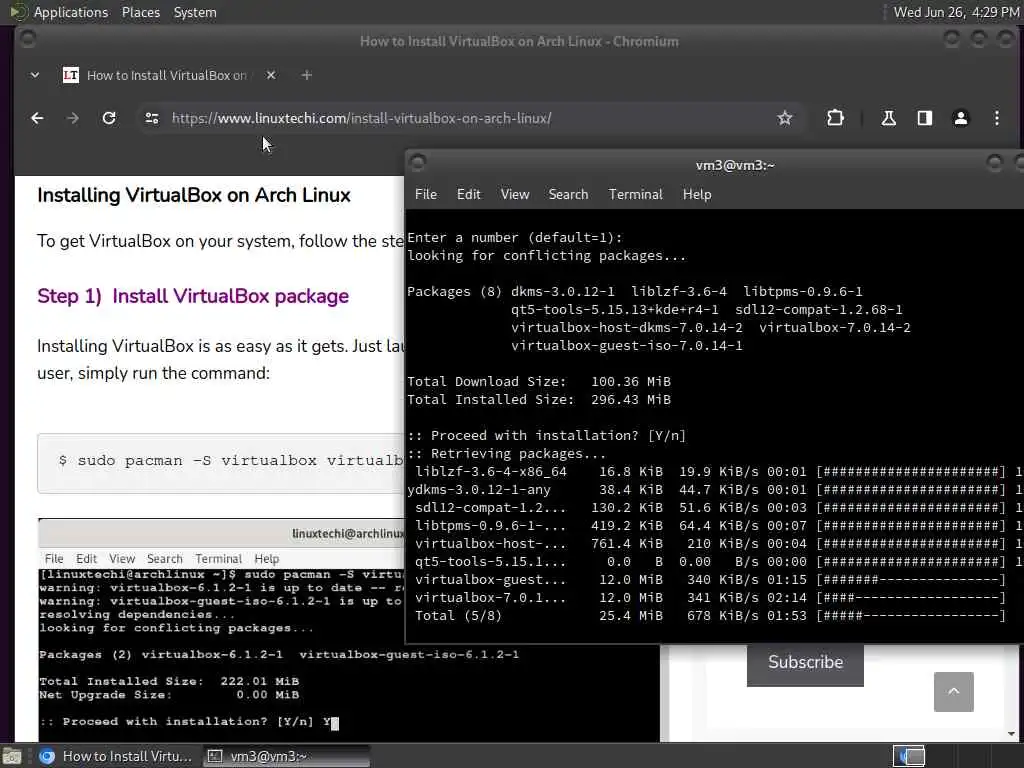The width and height of the screenshot is (1024, 768).
Task: Open the terminal File menu
Action: coord(426,195)
